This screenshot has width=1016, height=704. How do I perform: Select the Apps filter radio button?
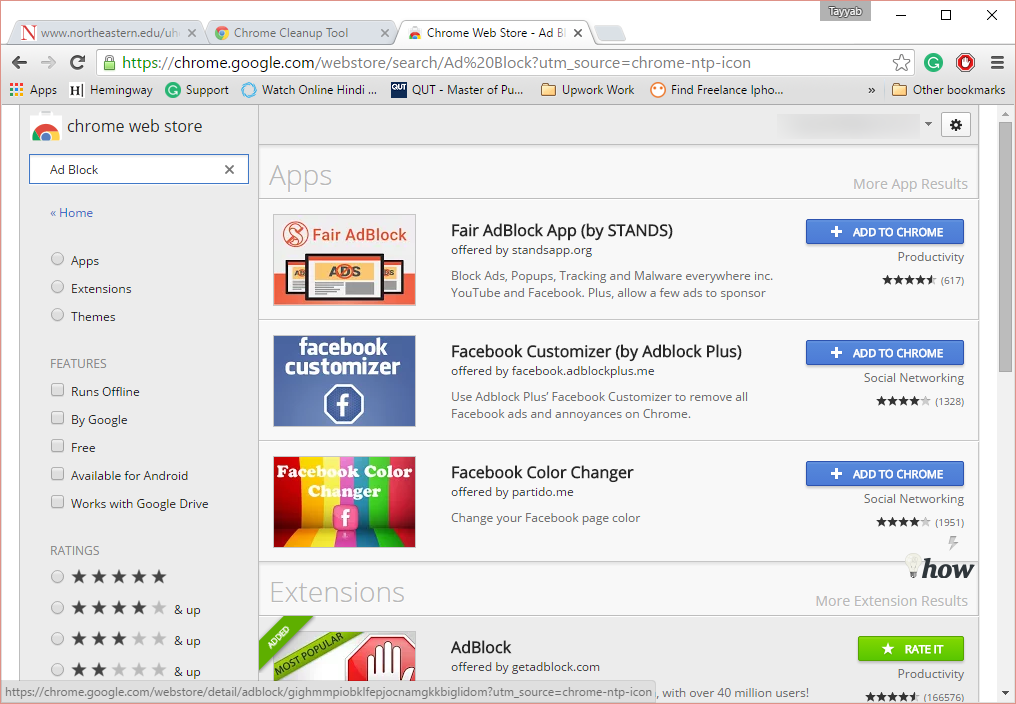[x=58, y=259]
